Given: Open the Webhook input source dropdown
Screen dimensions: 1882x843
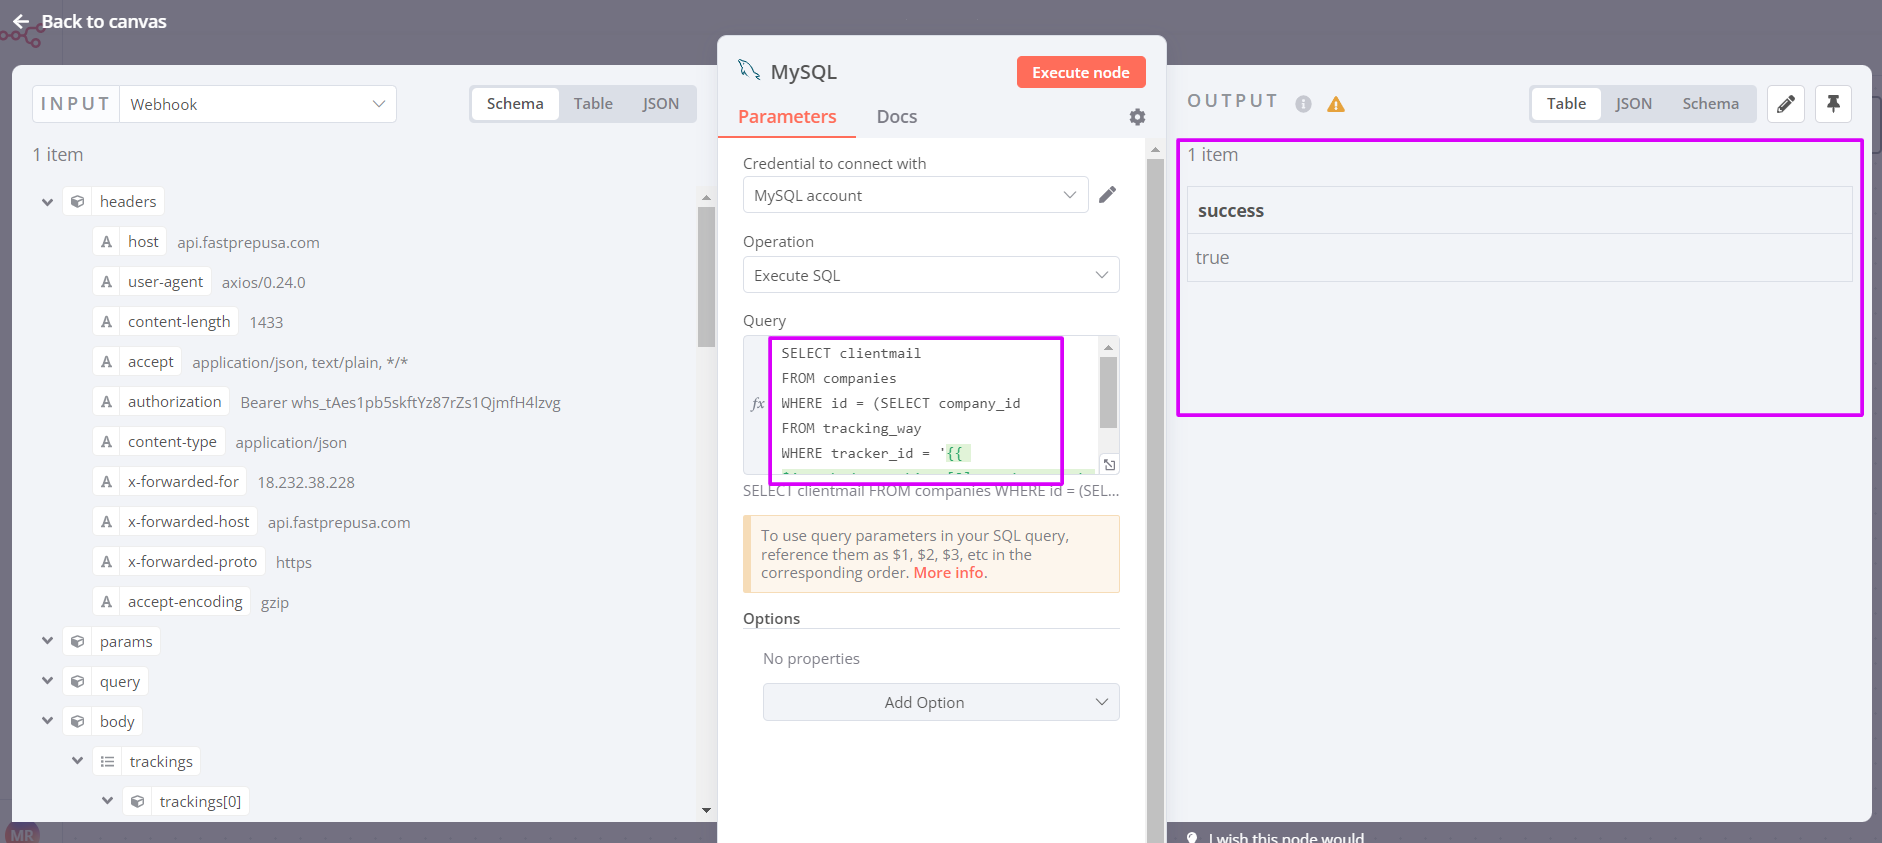Looking at the screenshot, I should point(258,104).
